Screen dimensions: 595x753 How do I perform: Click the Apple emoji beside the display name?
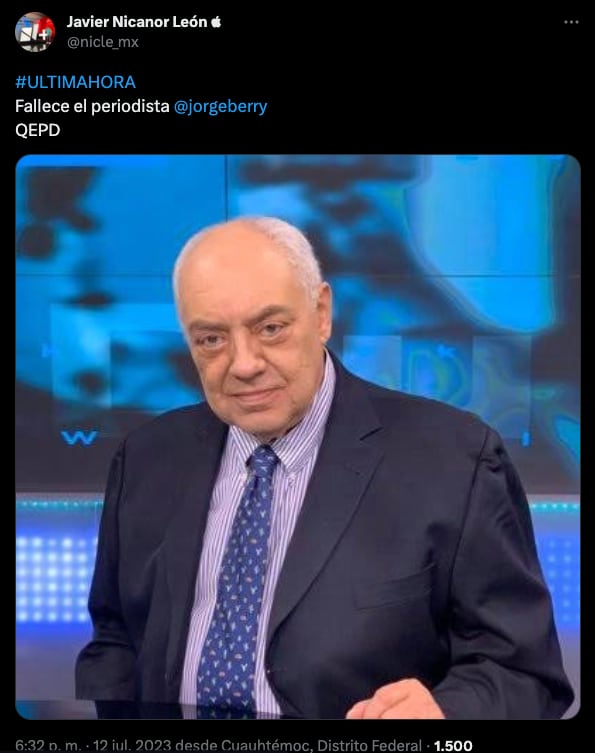coord(216,22)
